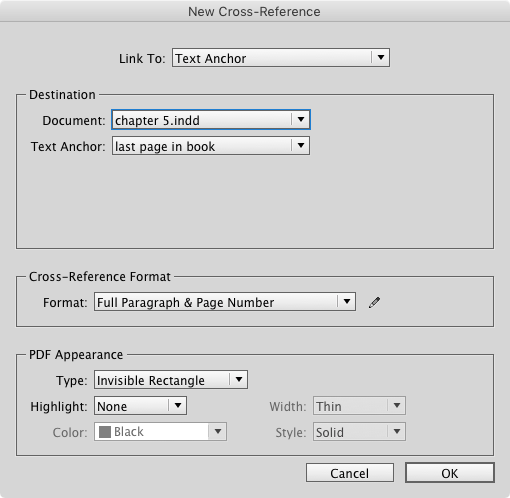
Task: Click the arrow beside Invisible Rectangle
Action: pyautogui.click(x=239, y=379)
